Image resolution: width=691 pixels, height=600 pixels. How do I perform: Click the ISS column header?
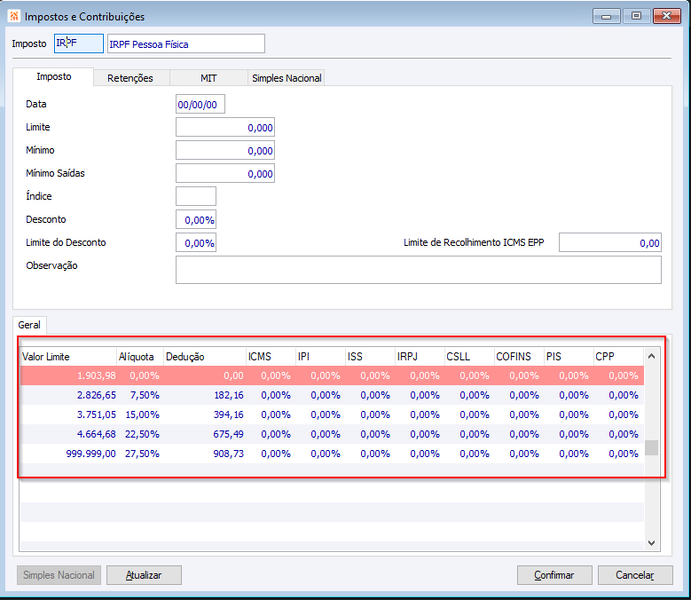[370, 356]
